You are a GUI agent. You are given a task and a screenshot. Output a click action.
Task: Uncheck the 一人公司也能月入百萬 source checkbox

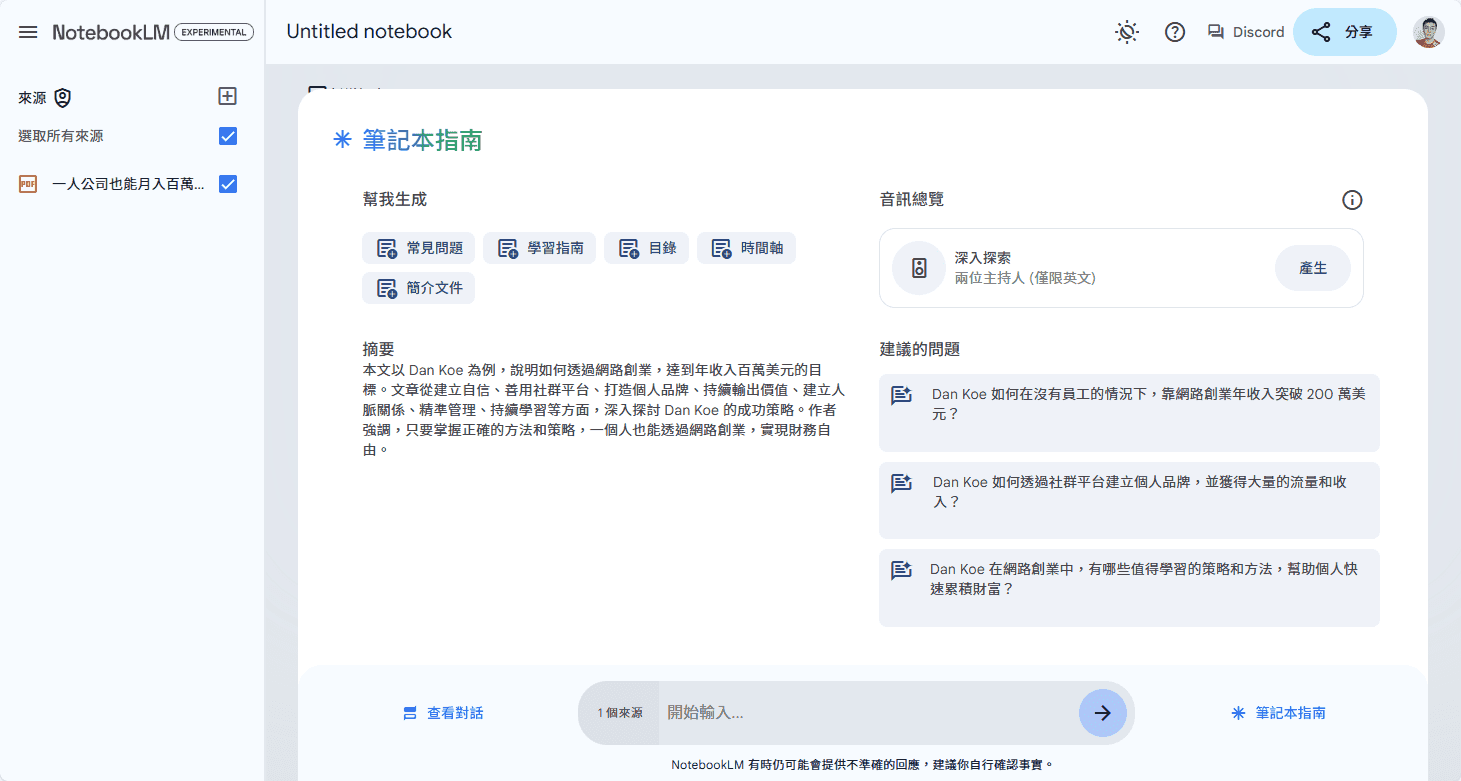click(x=228, y=184)
